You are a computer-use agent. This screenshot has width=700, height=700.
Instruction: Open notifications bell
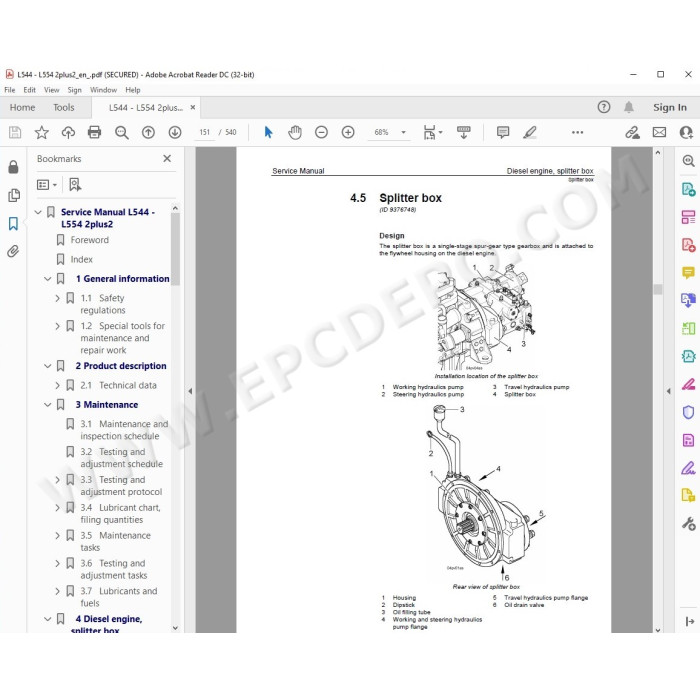pos(629,107)
